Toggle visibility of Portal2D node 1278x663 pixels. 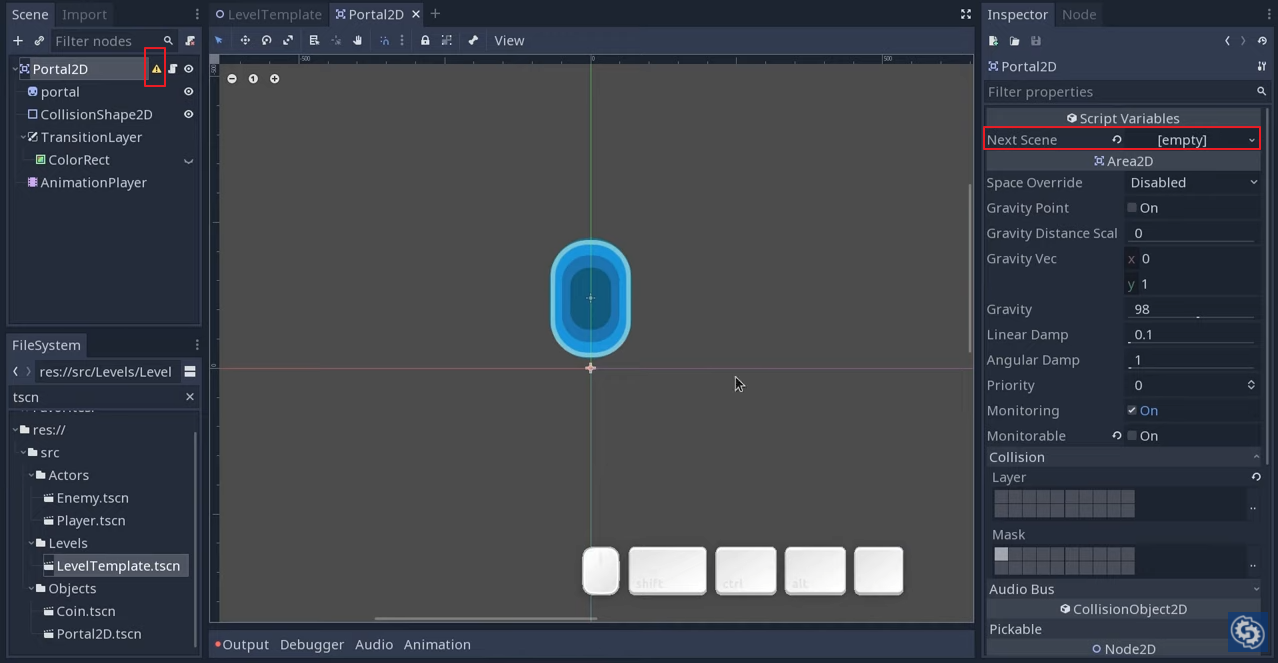pyautogui.click(x=188, y=69)
